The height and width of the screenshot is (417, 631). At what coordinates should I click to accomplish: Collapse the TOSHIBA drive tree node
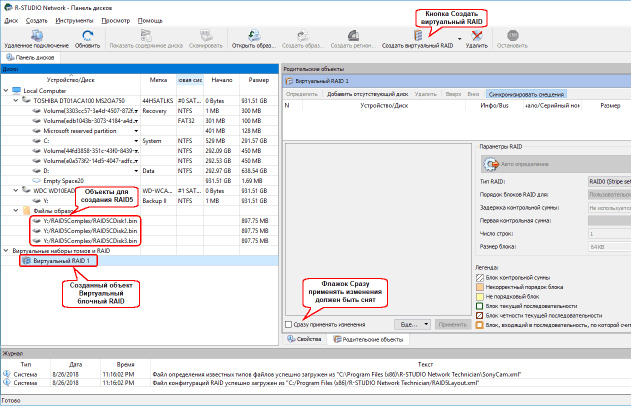pyautogui.click(x=16, y=100)
